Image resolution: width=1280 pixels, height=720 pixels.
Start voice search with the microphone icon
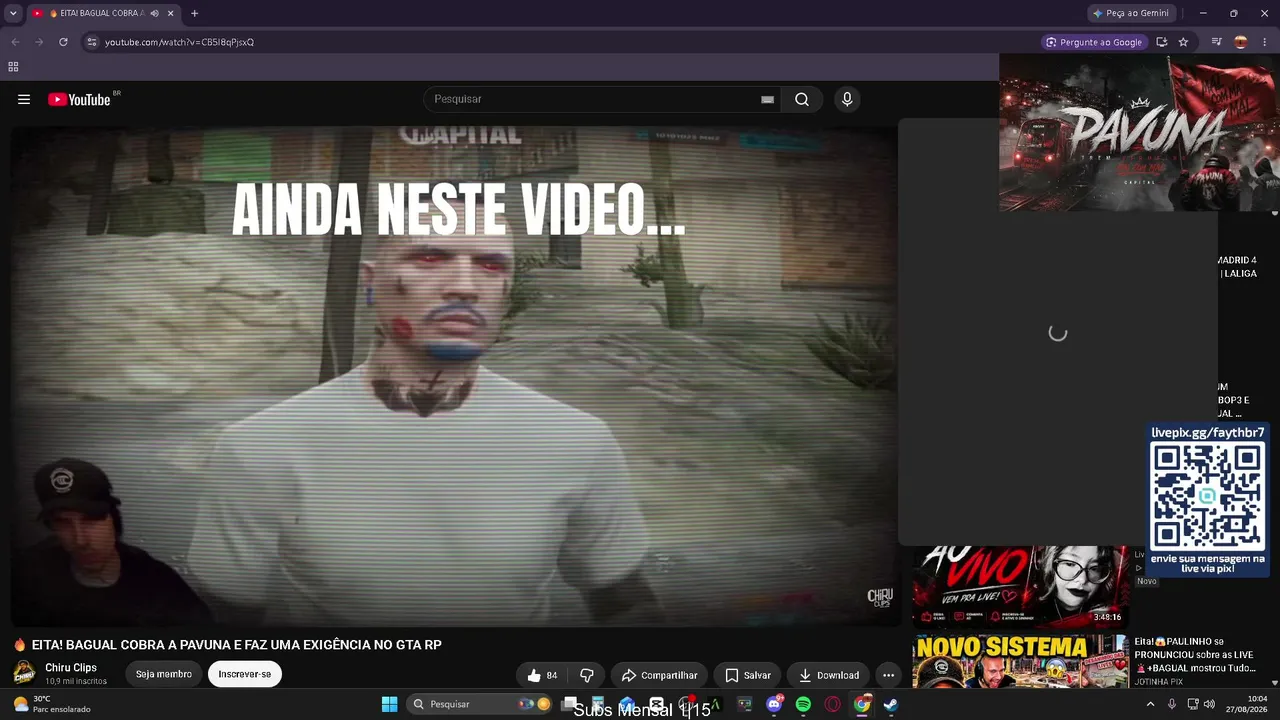[x=847, y=99]
